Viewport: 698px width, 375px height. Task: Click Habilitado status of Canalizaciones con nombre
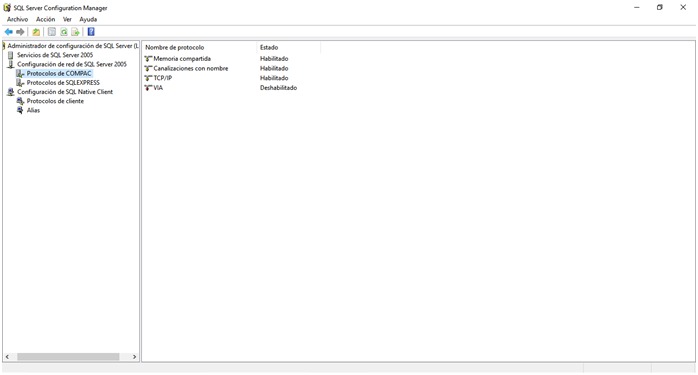[274, 69]
